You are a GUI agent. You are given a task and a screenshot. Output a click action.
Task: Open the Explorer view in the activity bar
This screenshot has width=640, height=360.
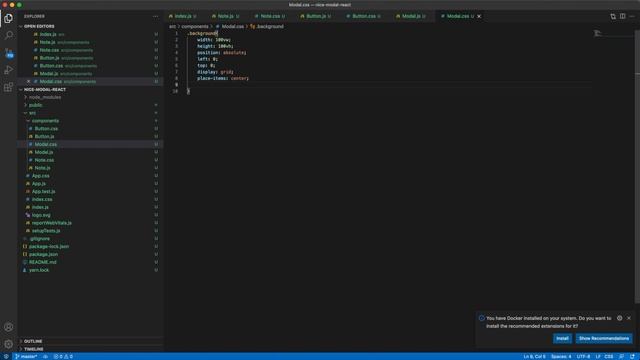9,18
